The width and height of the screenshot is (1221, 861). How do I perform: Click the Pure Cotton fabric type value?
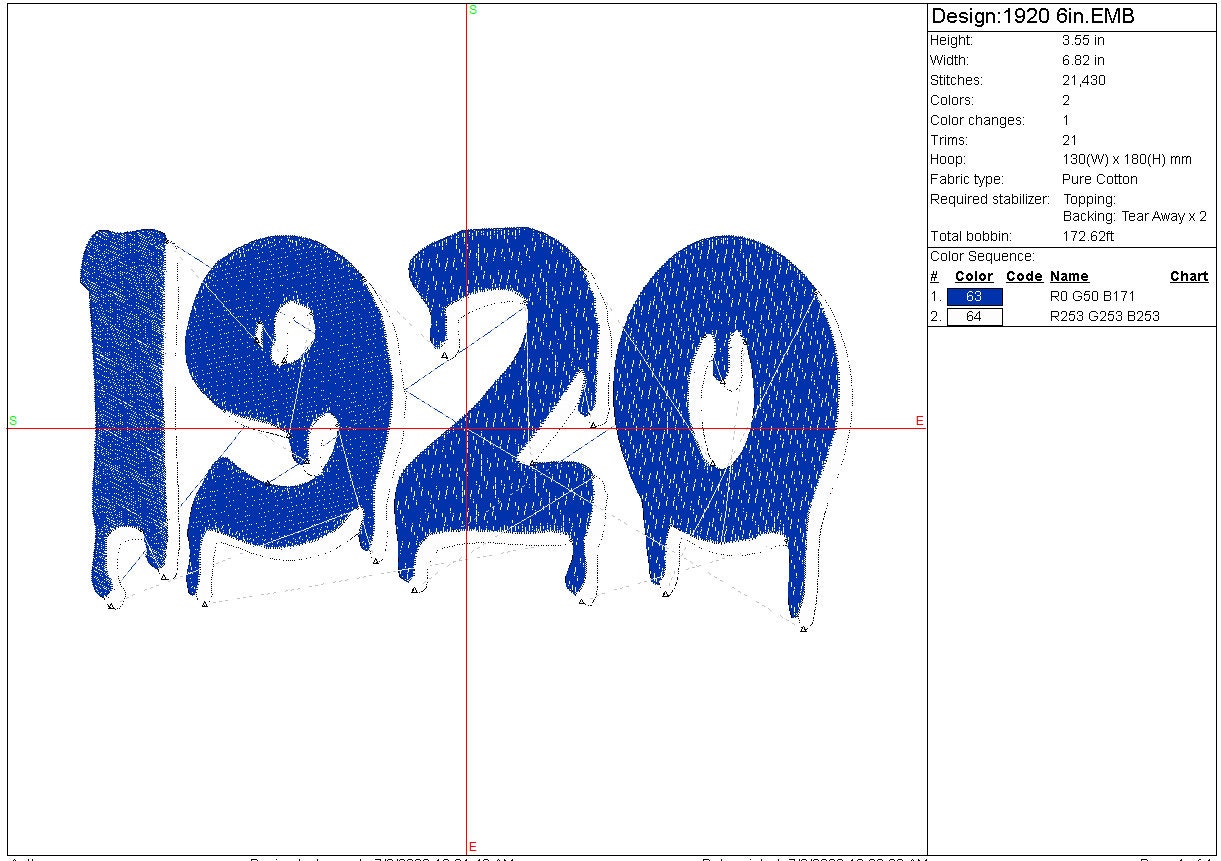[1099, 180]
